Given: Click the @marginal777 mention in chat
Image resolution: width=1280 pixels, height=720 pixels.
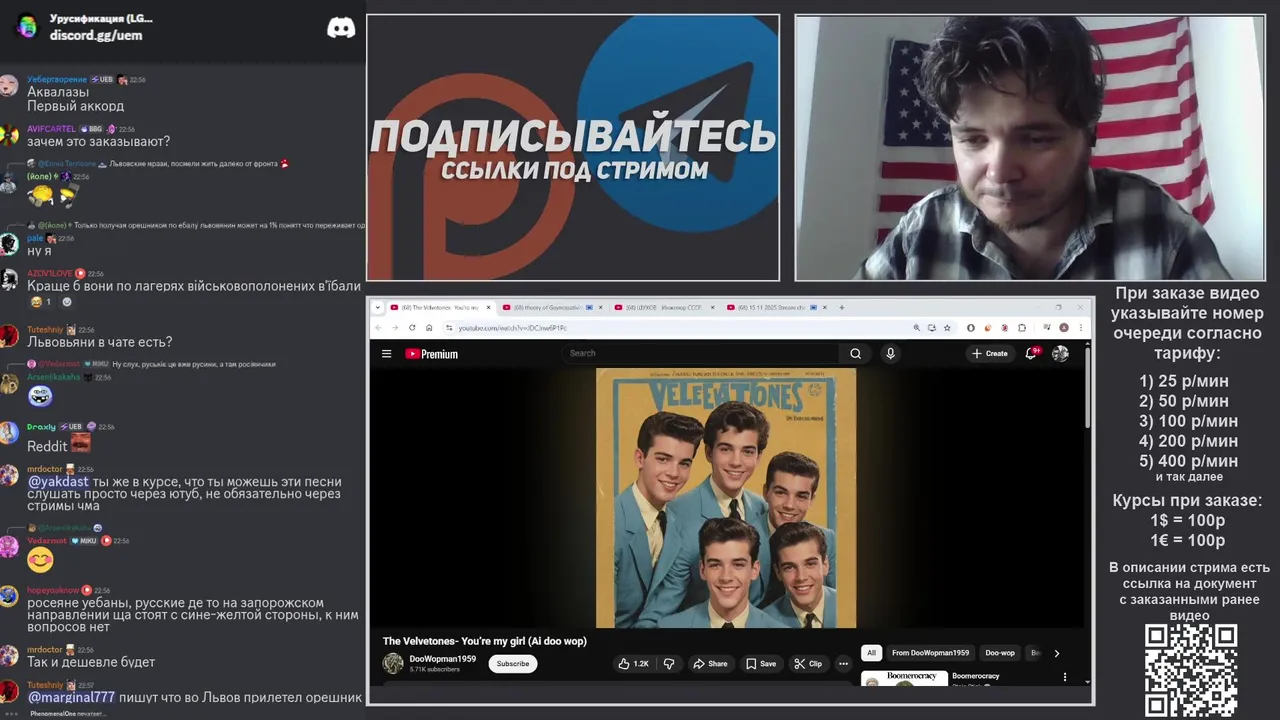Looking at the screenshot, I should (x=71, y=697).
